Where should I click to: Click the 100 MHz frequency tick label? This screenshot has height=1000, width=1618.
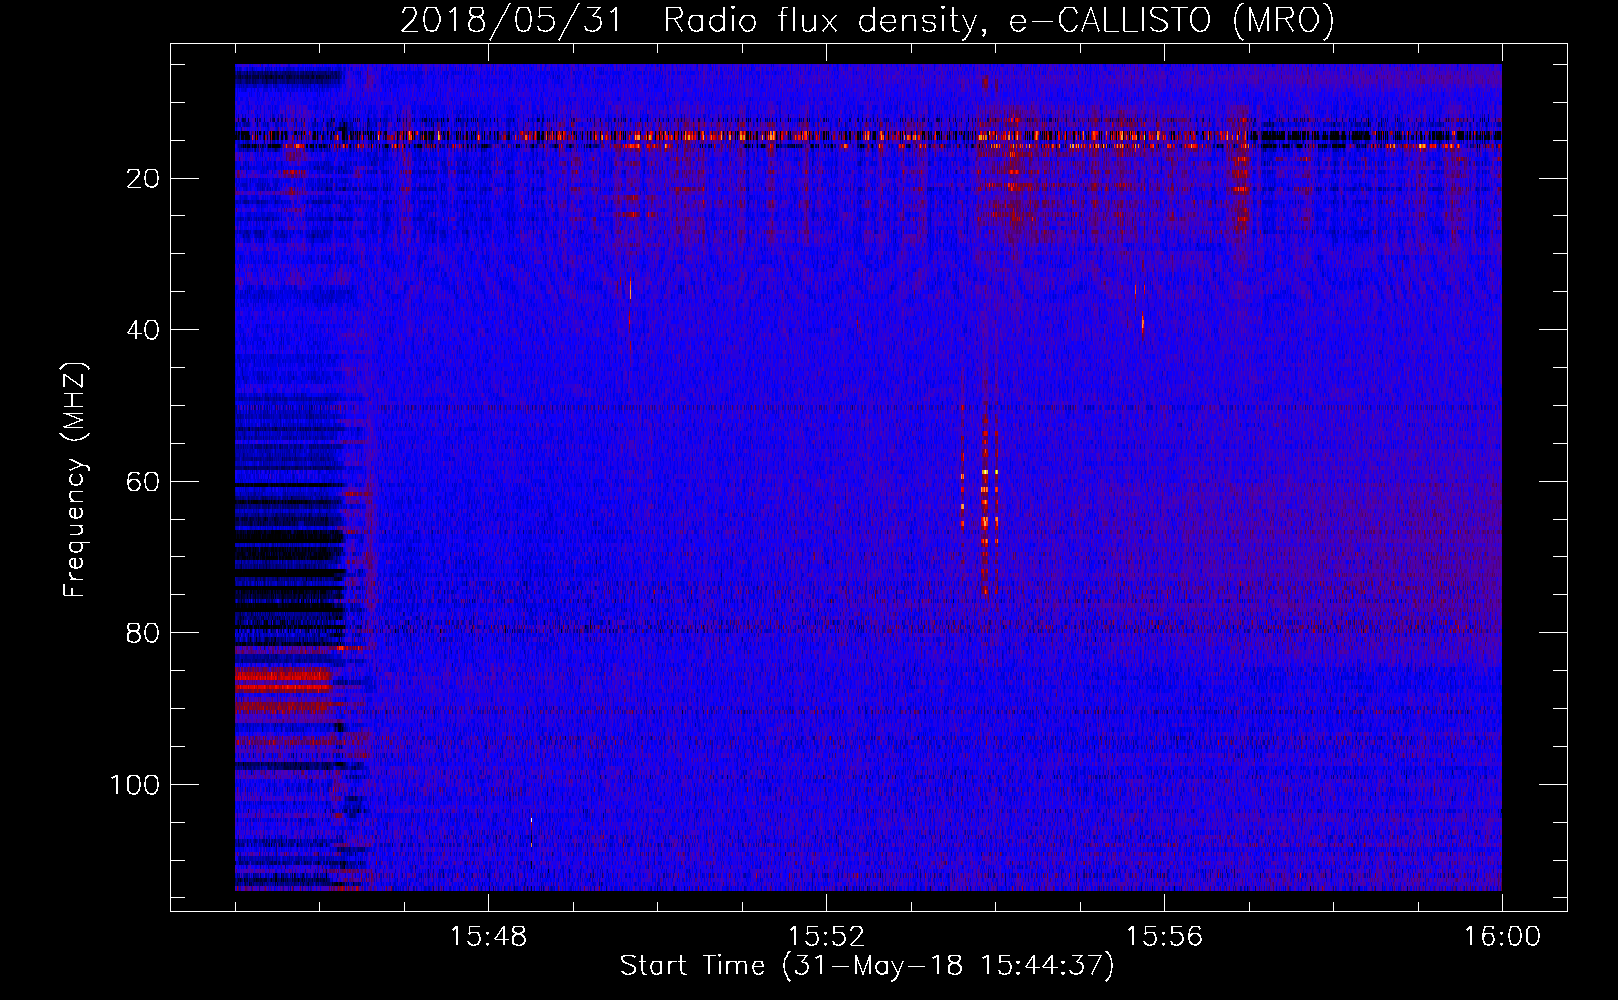[x=135, y=785]
